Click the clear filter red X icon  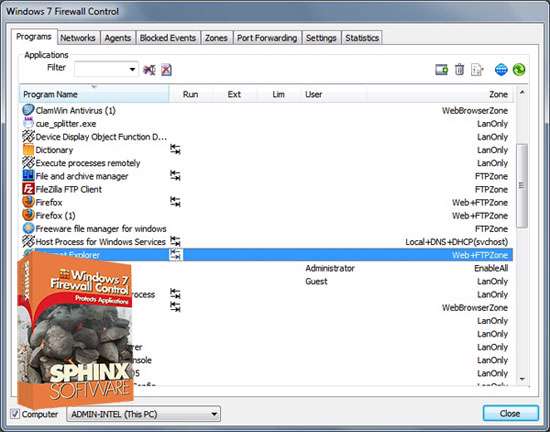[166, 70]
